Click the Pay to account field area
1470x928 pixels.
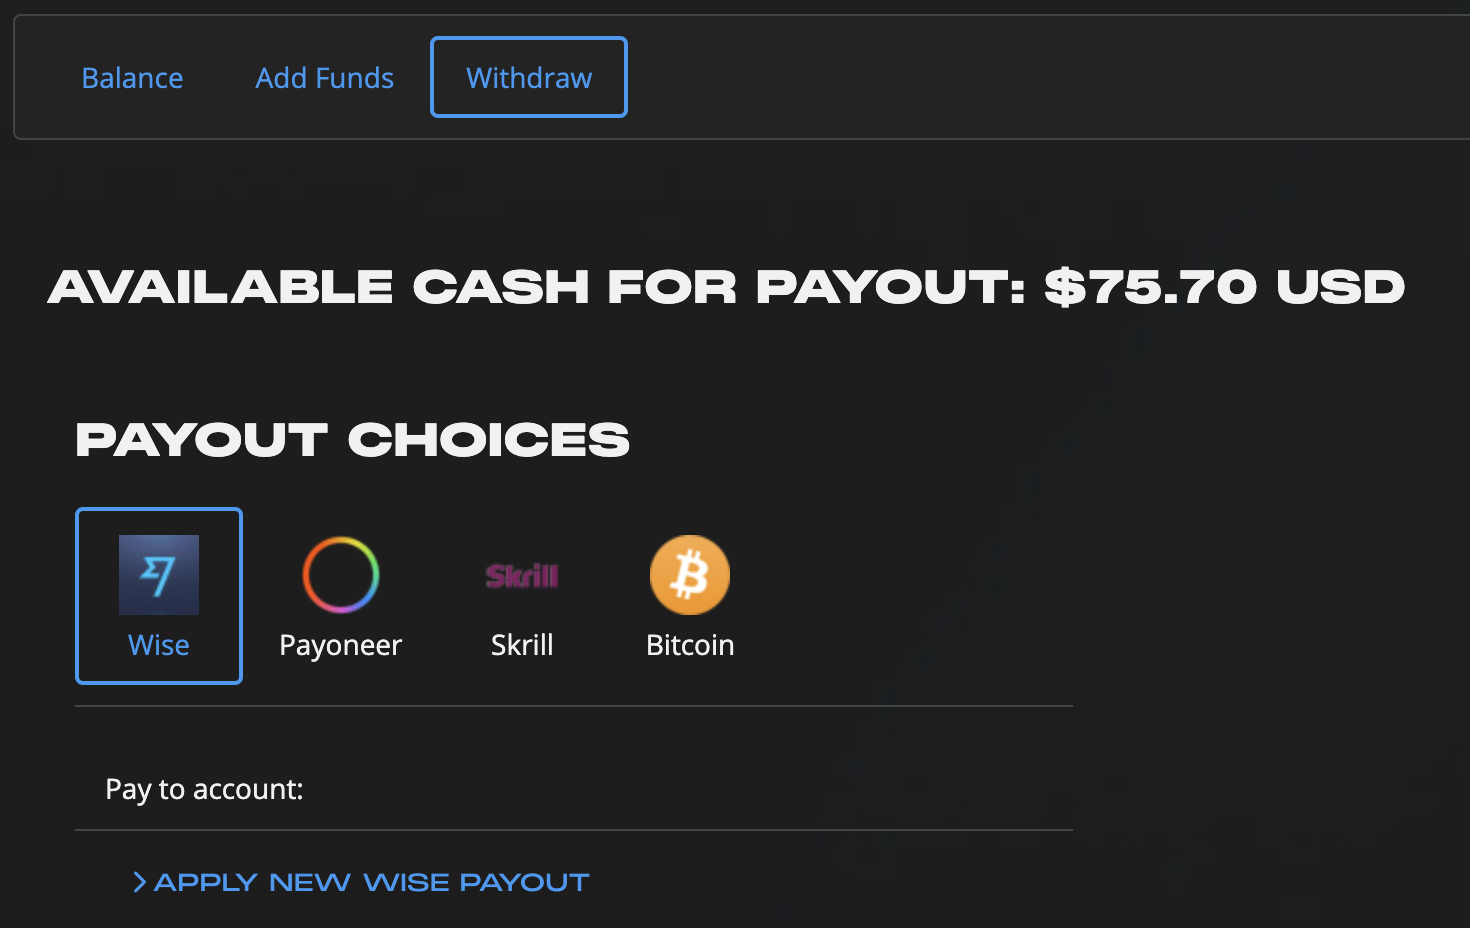(204, 789)
